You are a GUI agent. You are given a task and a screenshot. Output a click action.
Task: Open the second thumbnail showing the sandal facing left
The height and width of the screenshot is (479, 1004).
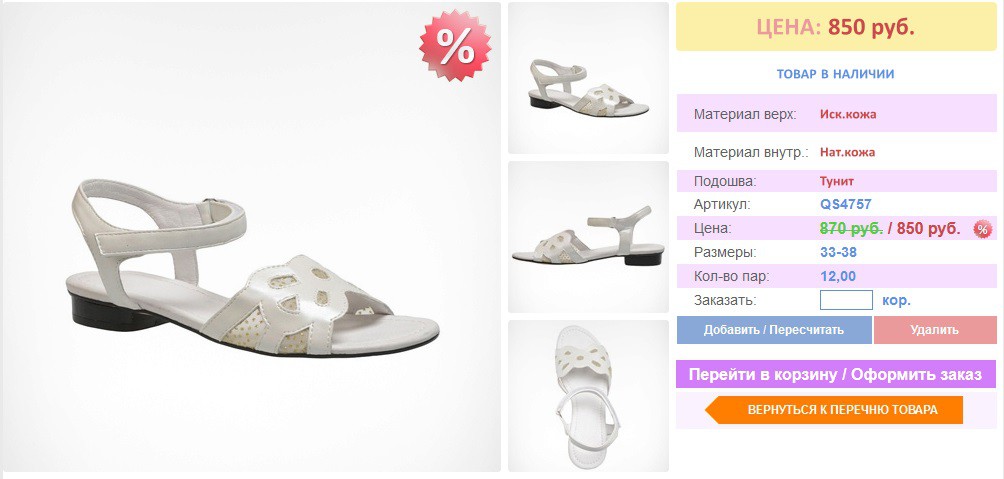[x=588, y=237]
